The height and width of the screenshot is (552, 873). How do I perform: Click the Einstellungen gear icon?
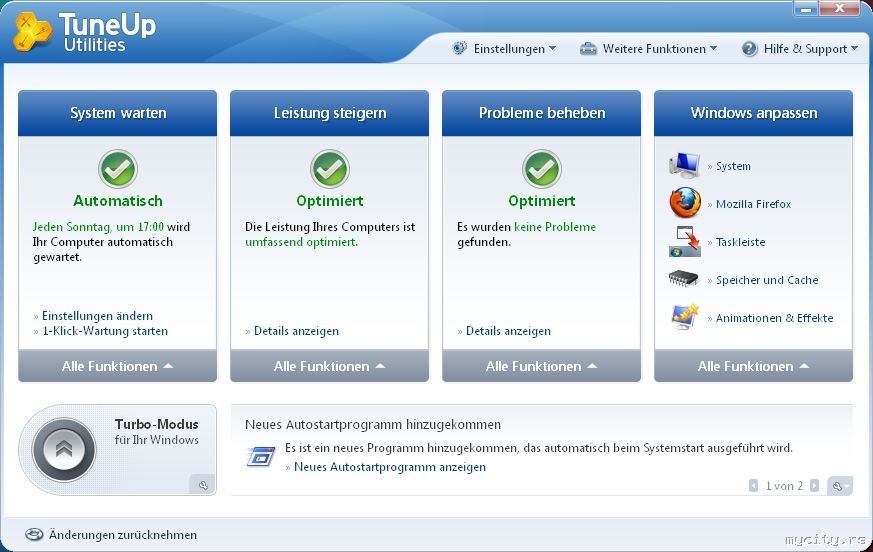point(459,48)
